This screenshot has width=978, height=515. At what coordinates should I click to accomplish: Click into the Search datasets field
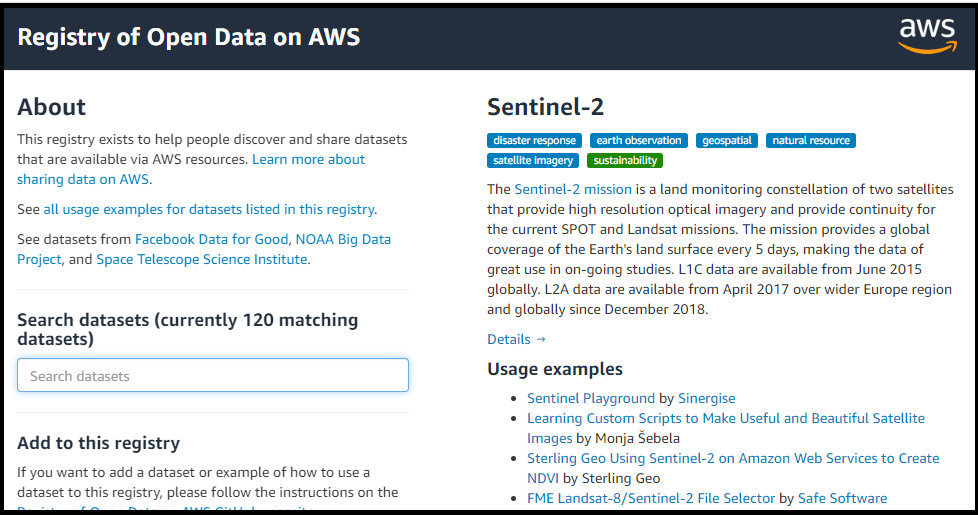[x=212, y=376]
